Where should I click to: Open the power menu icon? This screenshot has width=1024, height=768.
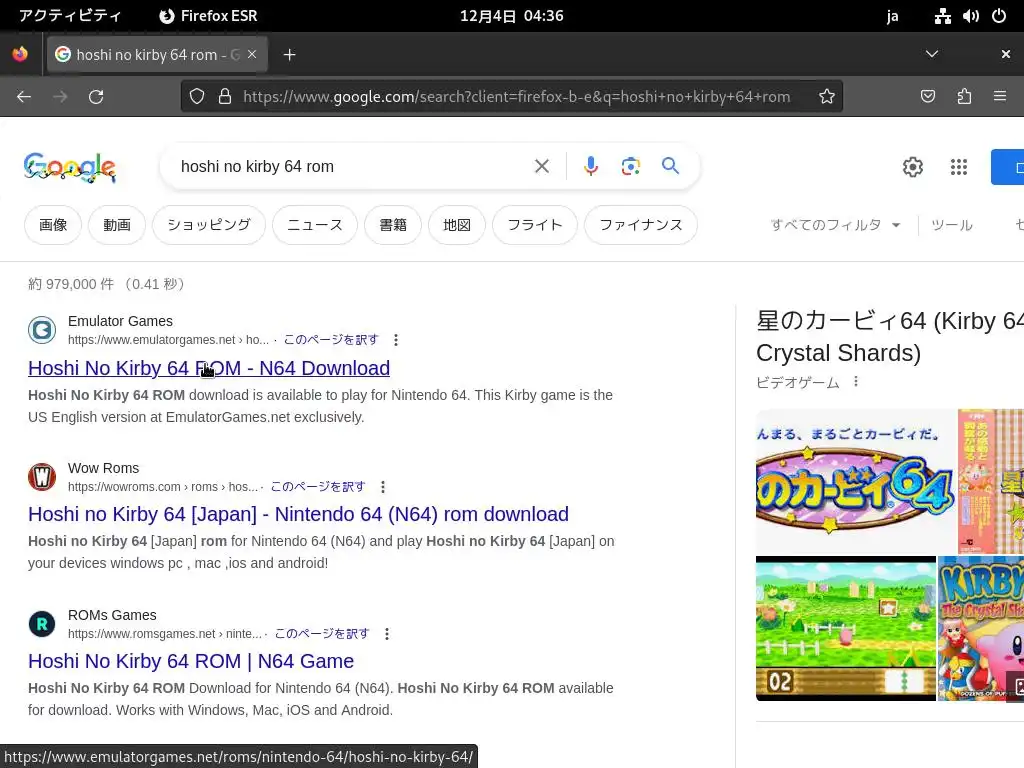pos(999,16)
